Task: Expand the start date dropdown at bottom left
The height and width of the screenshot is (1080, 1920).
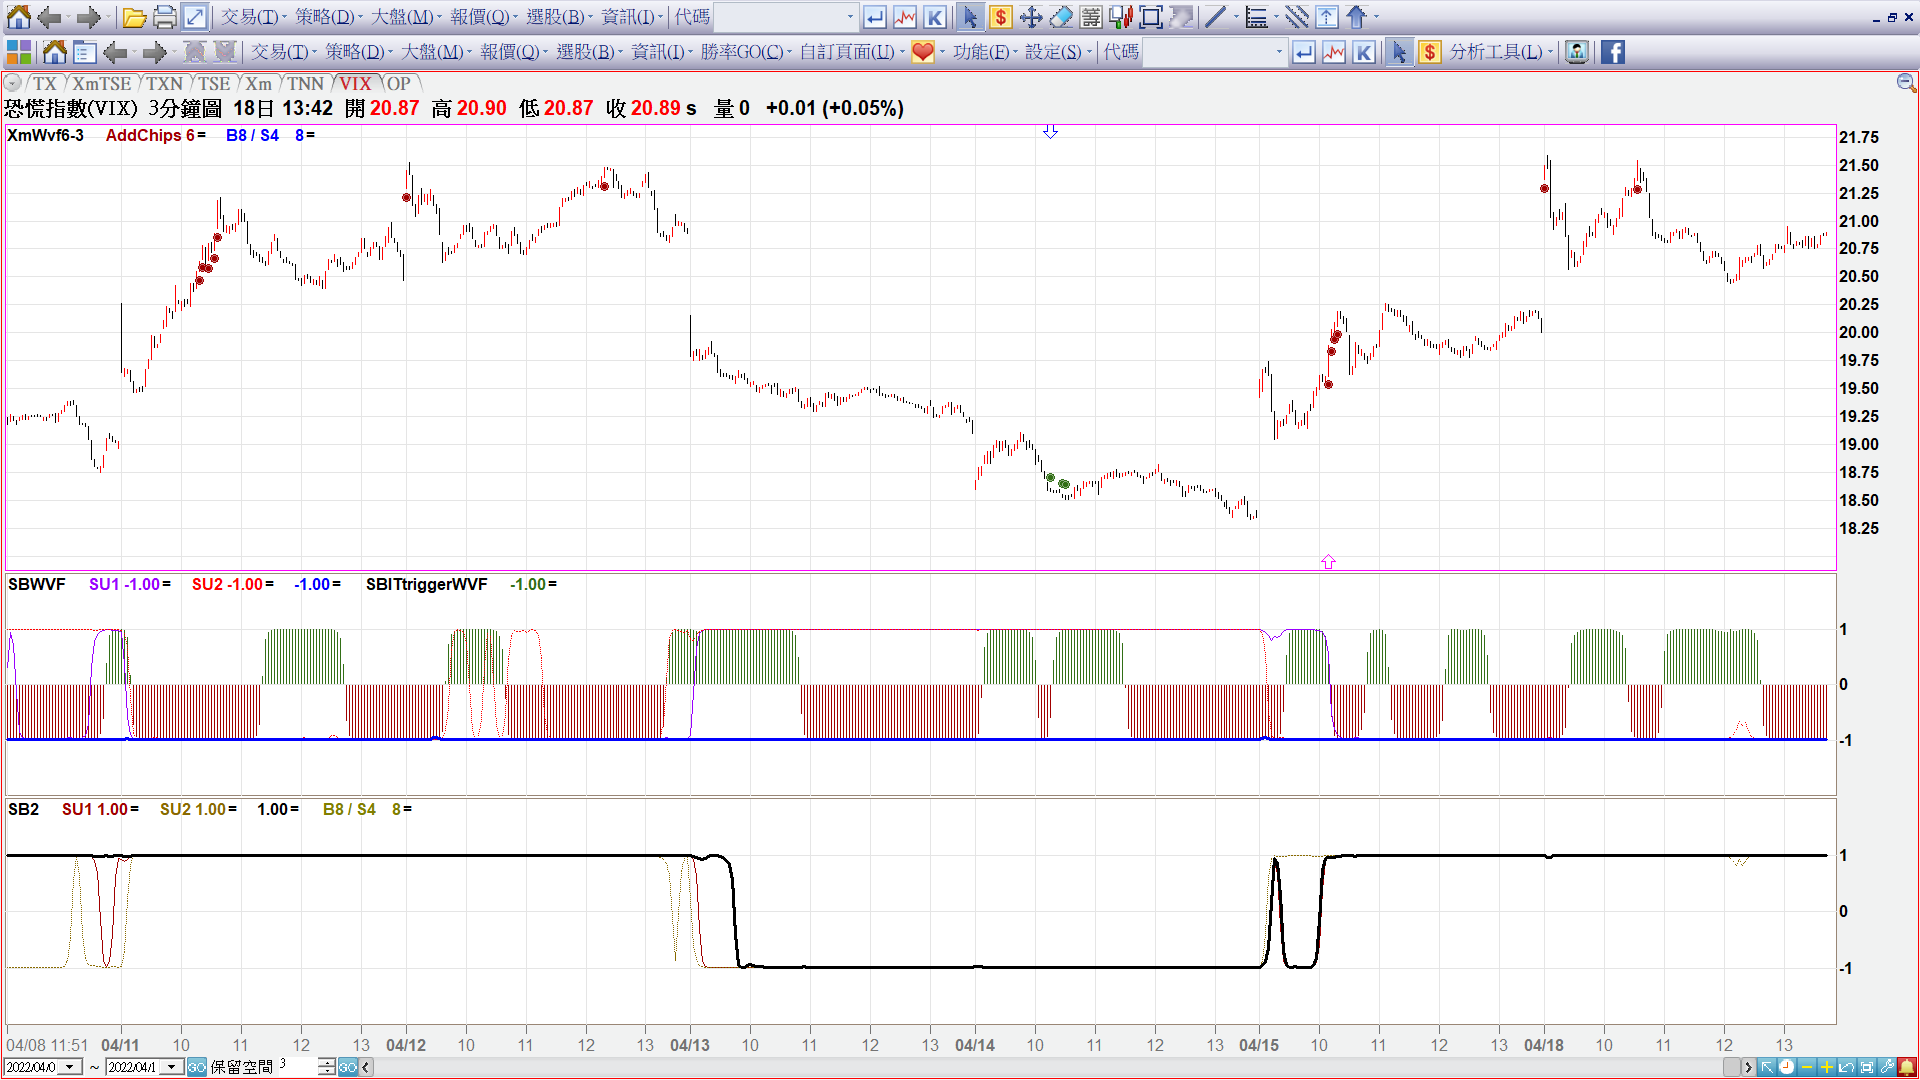Action: (x=69, y=1067)
